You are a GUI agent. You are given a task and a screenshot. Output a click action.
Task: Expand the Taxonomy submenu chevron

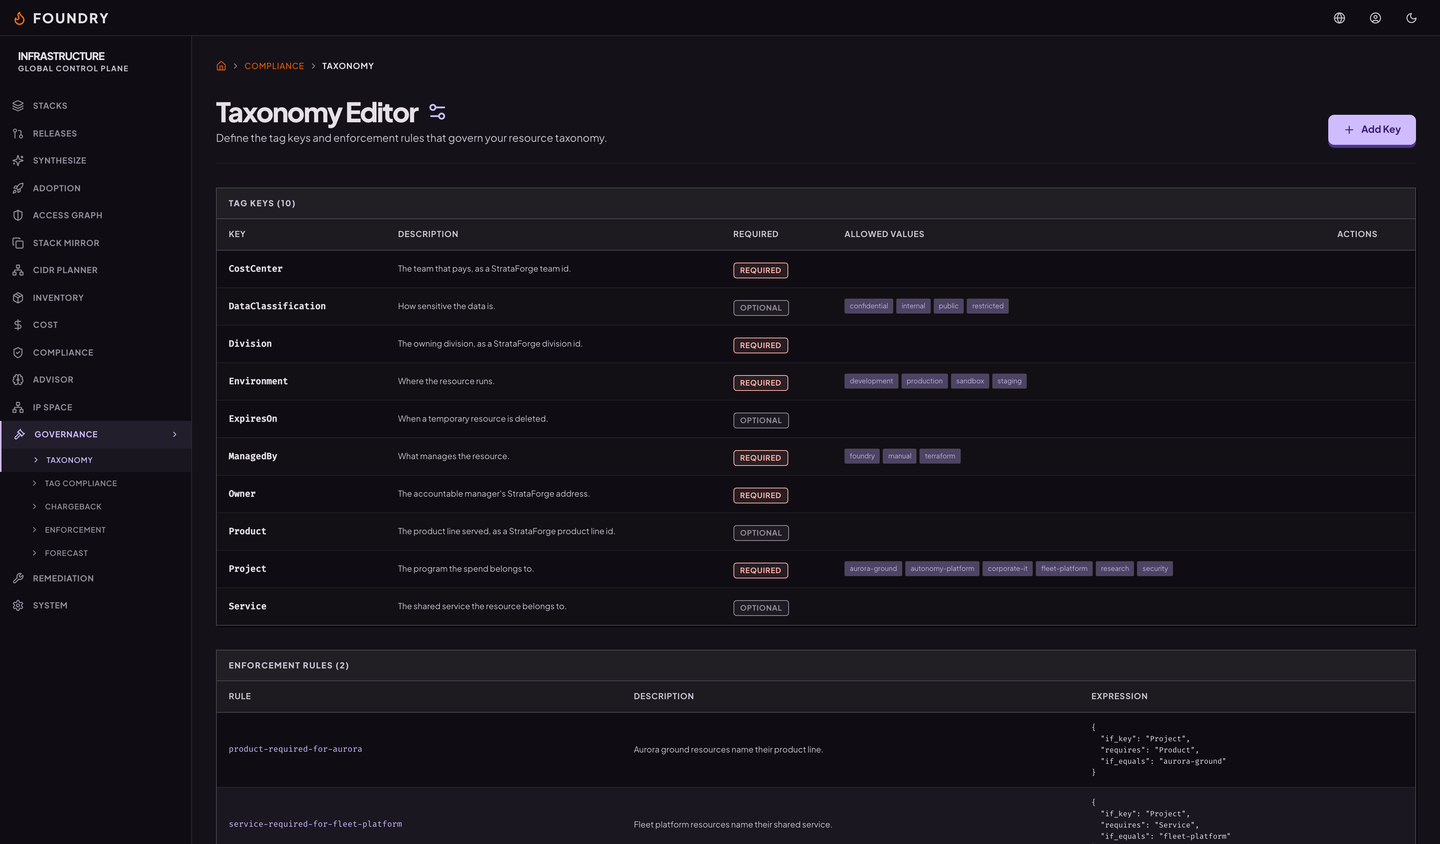coord(36,460)
